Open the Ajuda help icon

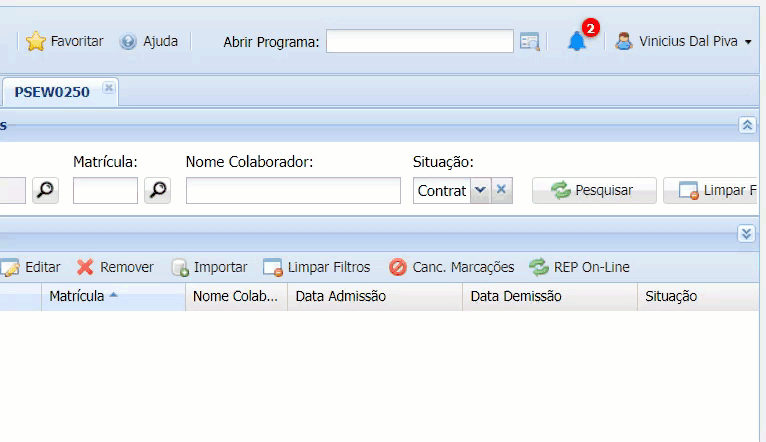pos(128,42)
